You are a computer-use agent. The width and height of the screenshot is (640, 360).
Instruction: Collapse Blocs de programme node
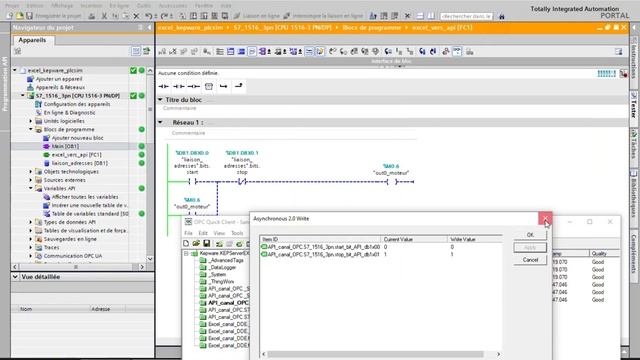click(31, 129)
